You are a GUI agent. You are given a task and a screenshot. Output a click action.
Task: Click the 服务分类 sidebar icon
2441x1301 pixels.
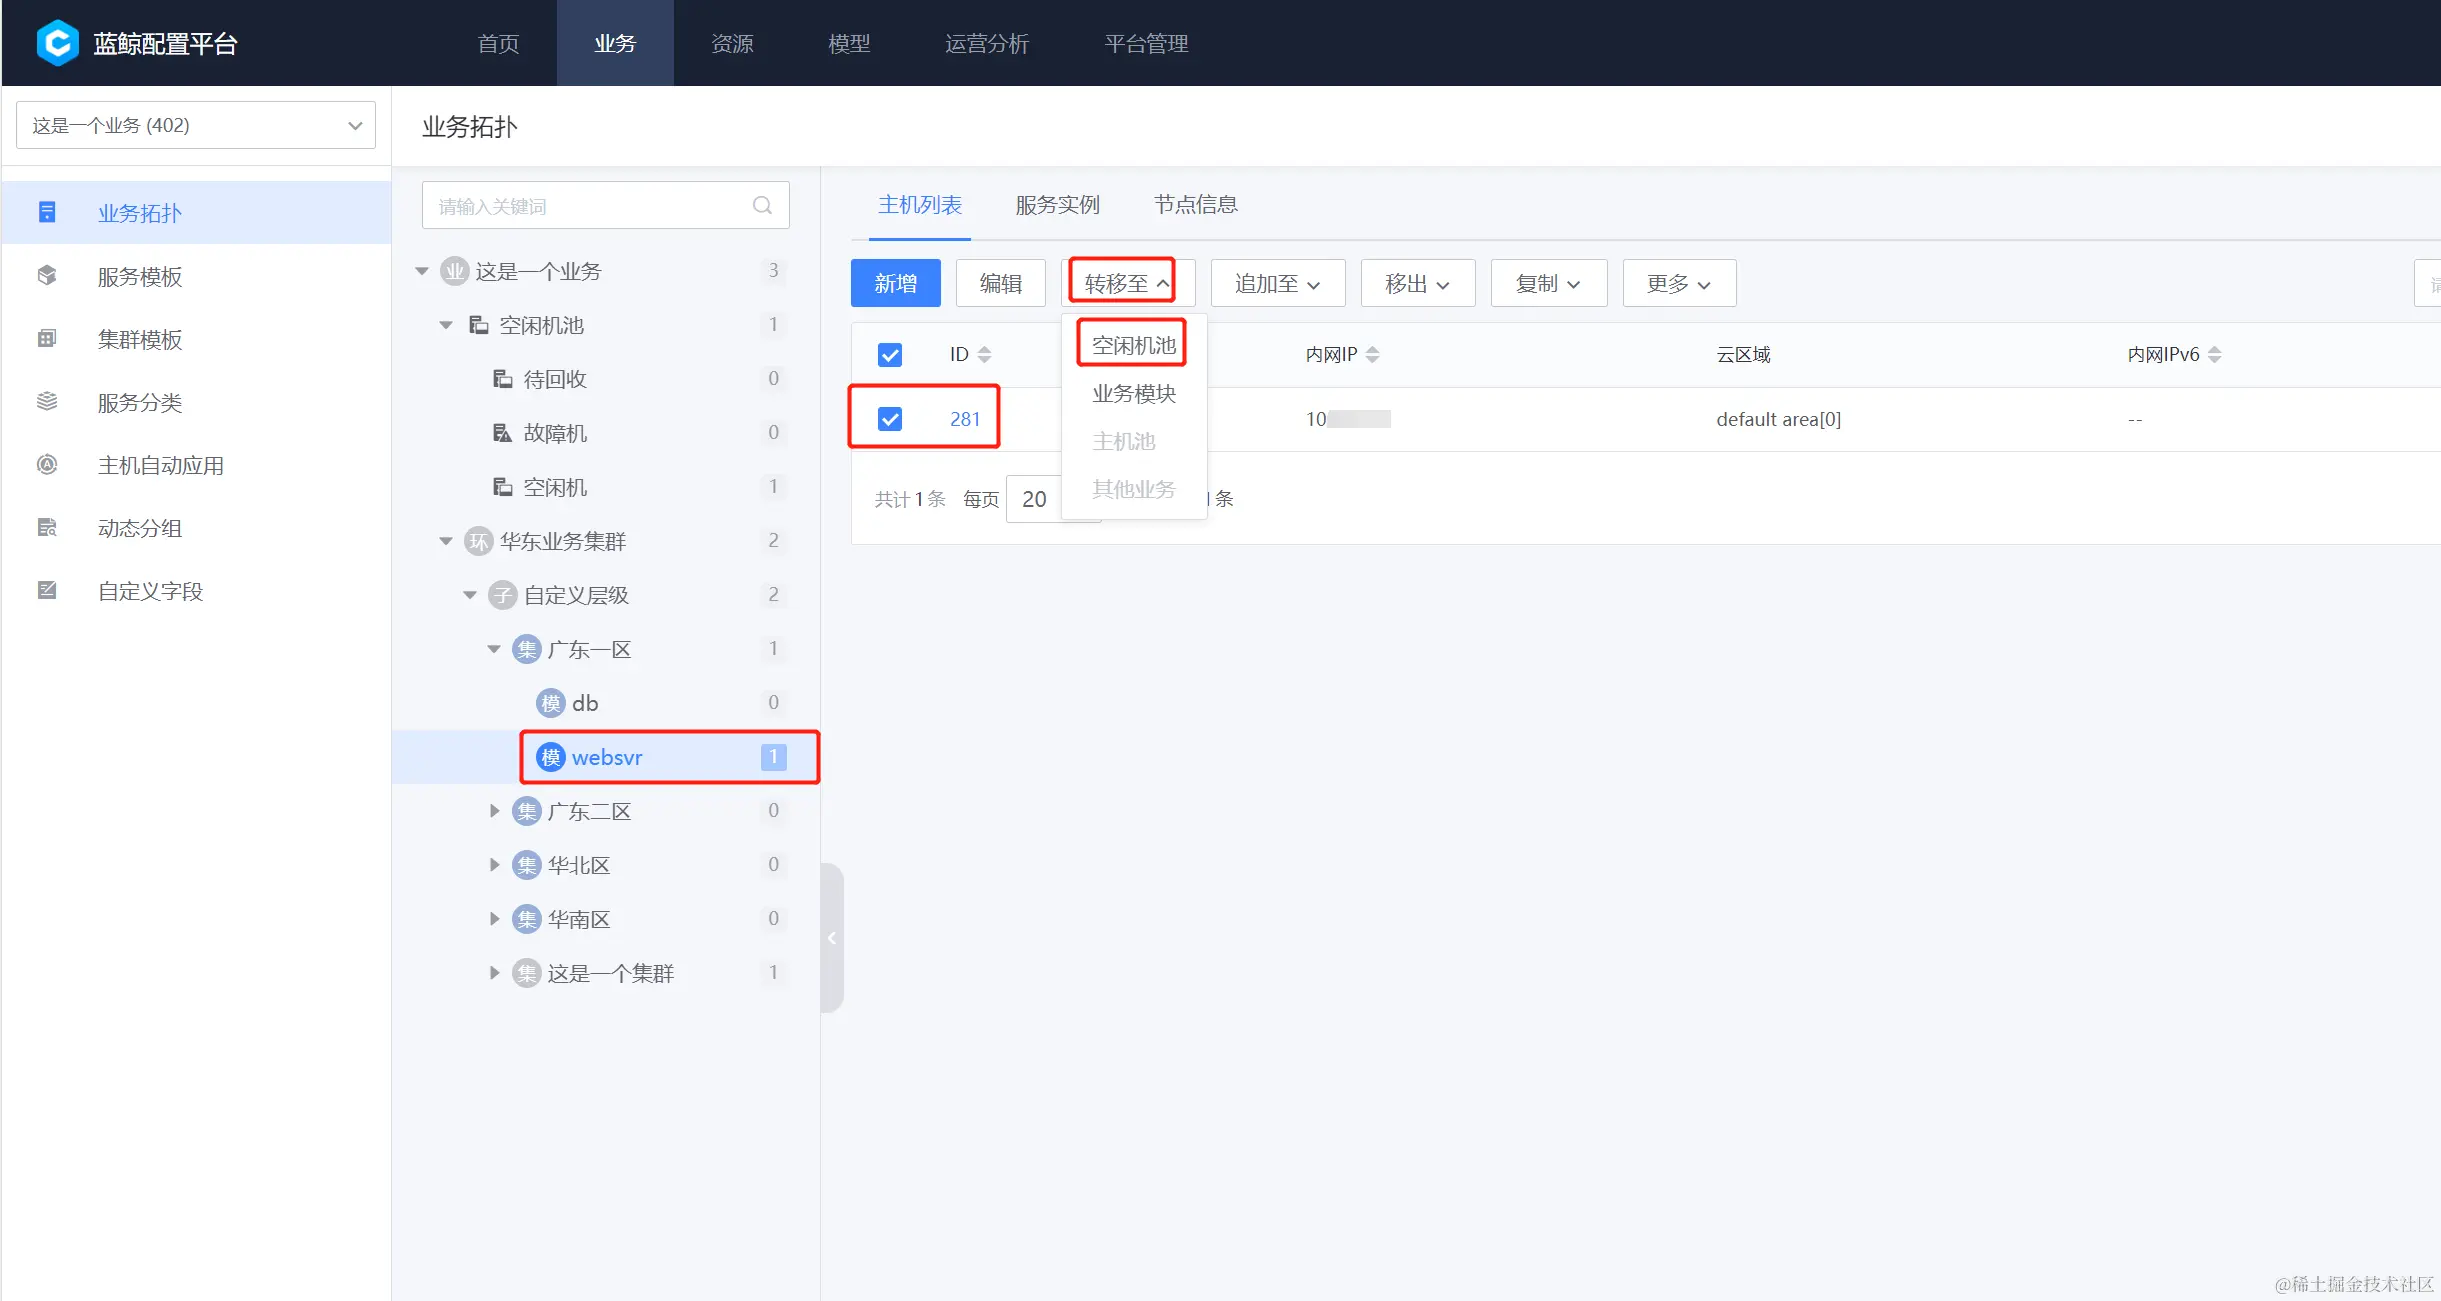click(x=47, y=401)
